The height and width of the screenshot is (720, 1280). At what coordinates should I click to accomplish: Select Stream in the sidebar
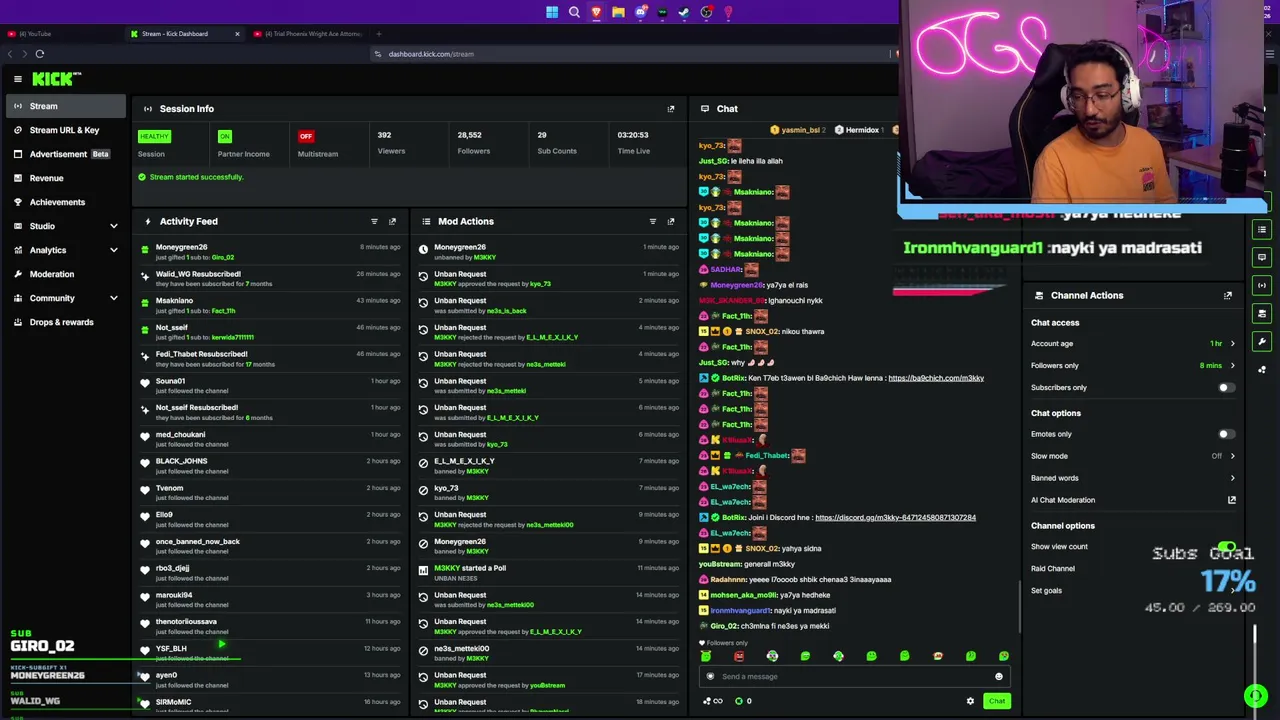65,106
